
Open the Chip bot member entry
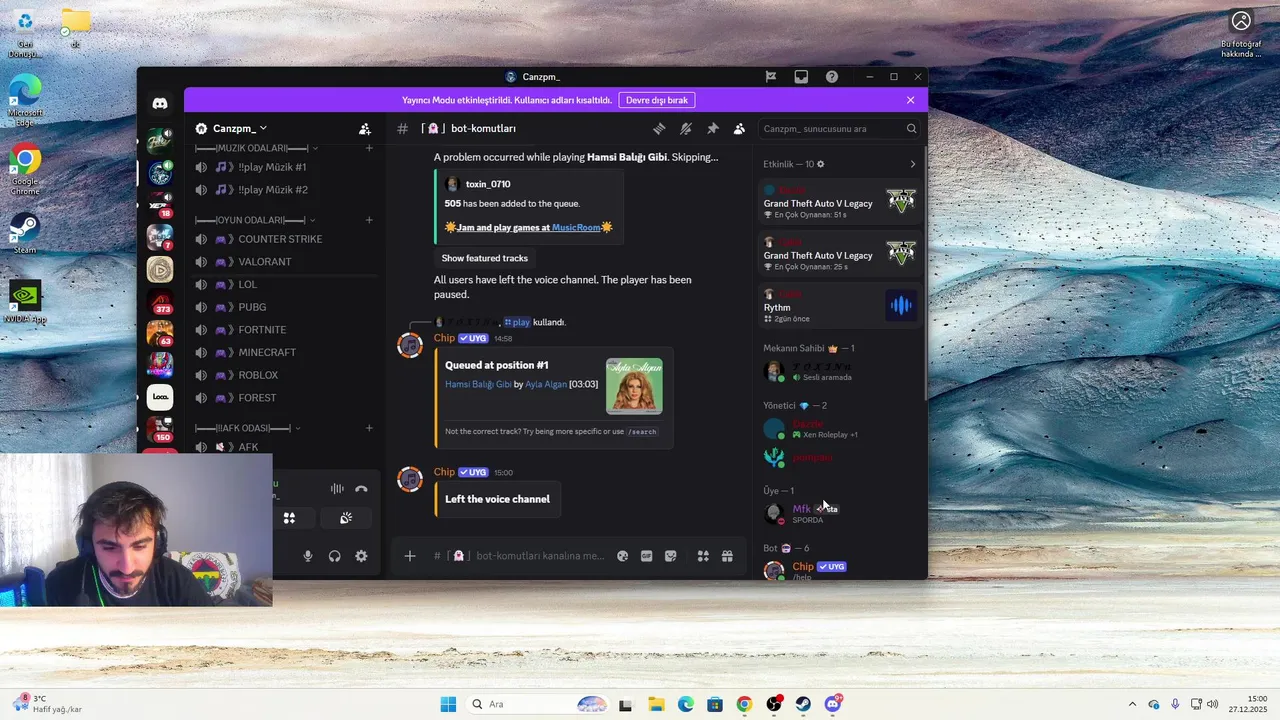839,570
